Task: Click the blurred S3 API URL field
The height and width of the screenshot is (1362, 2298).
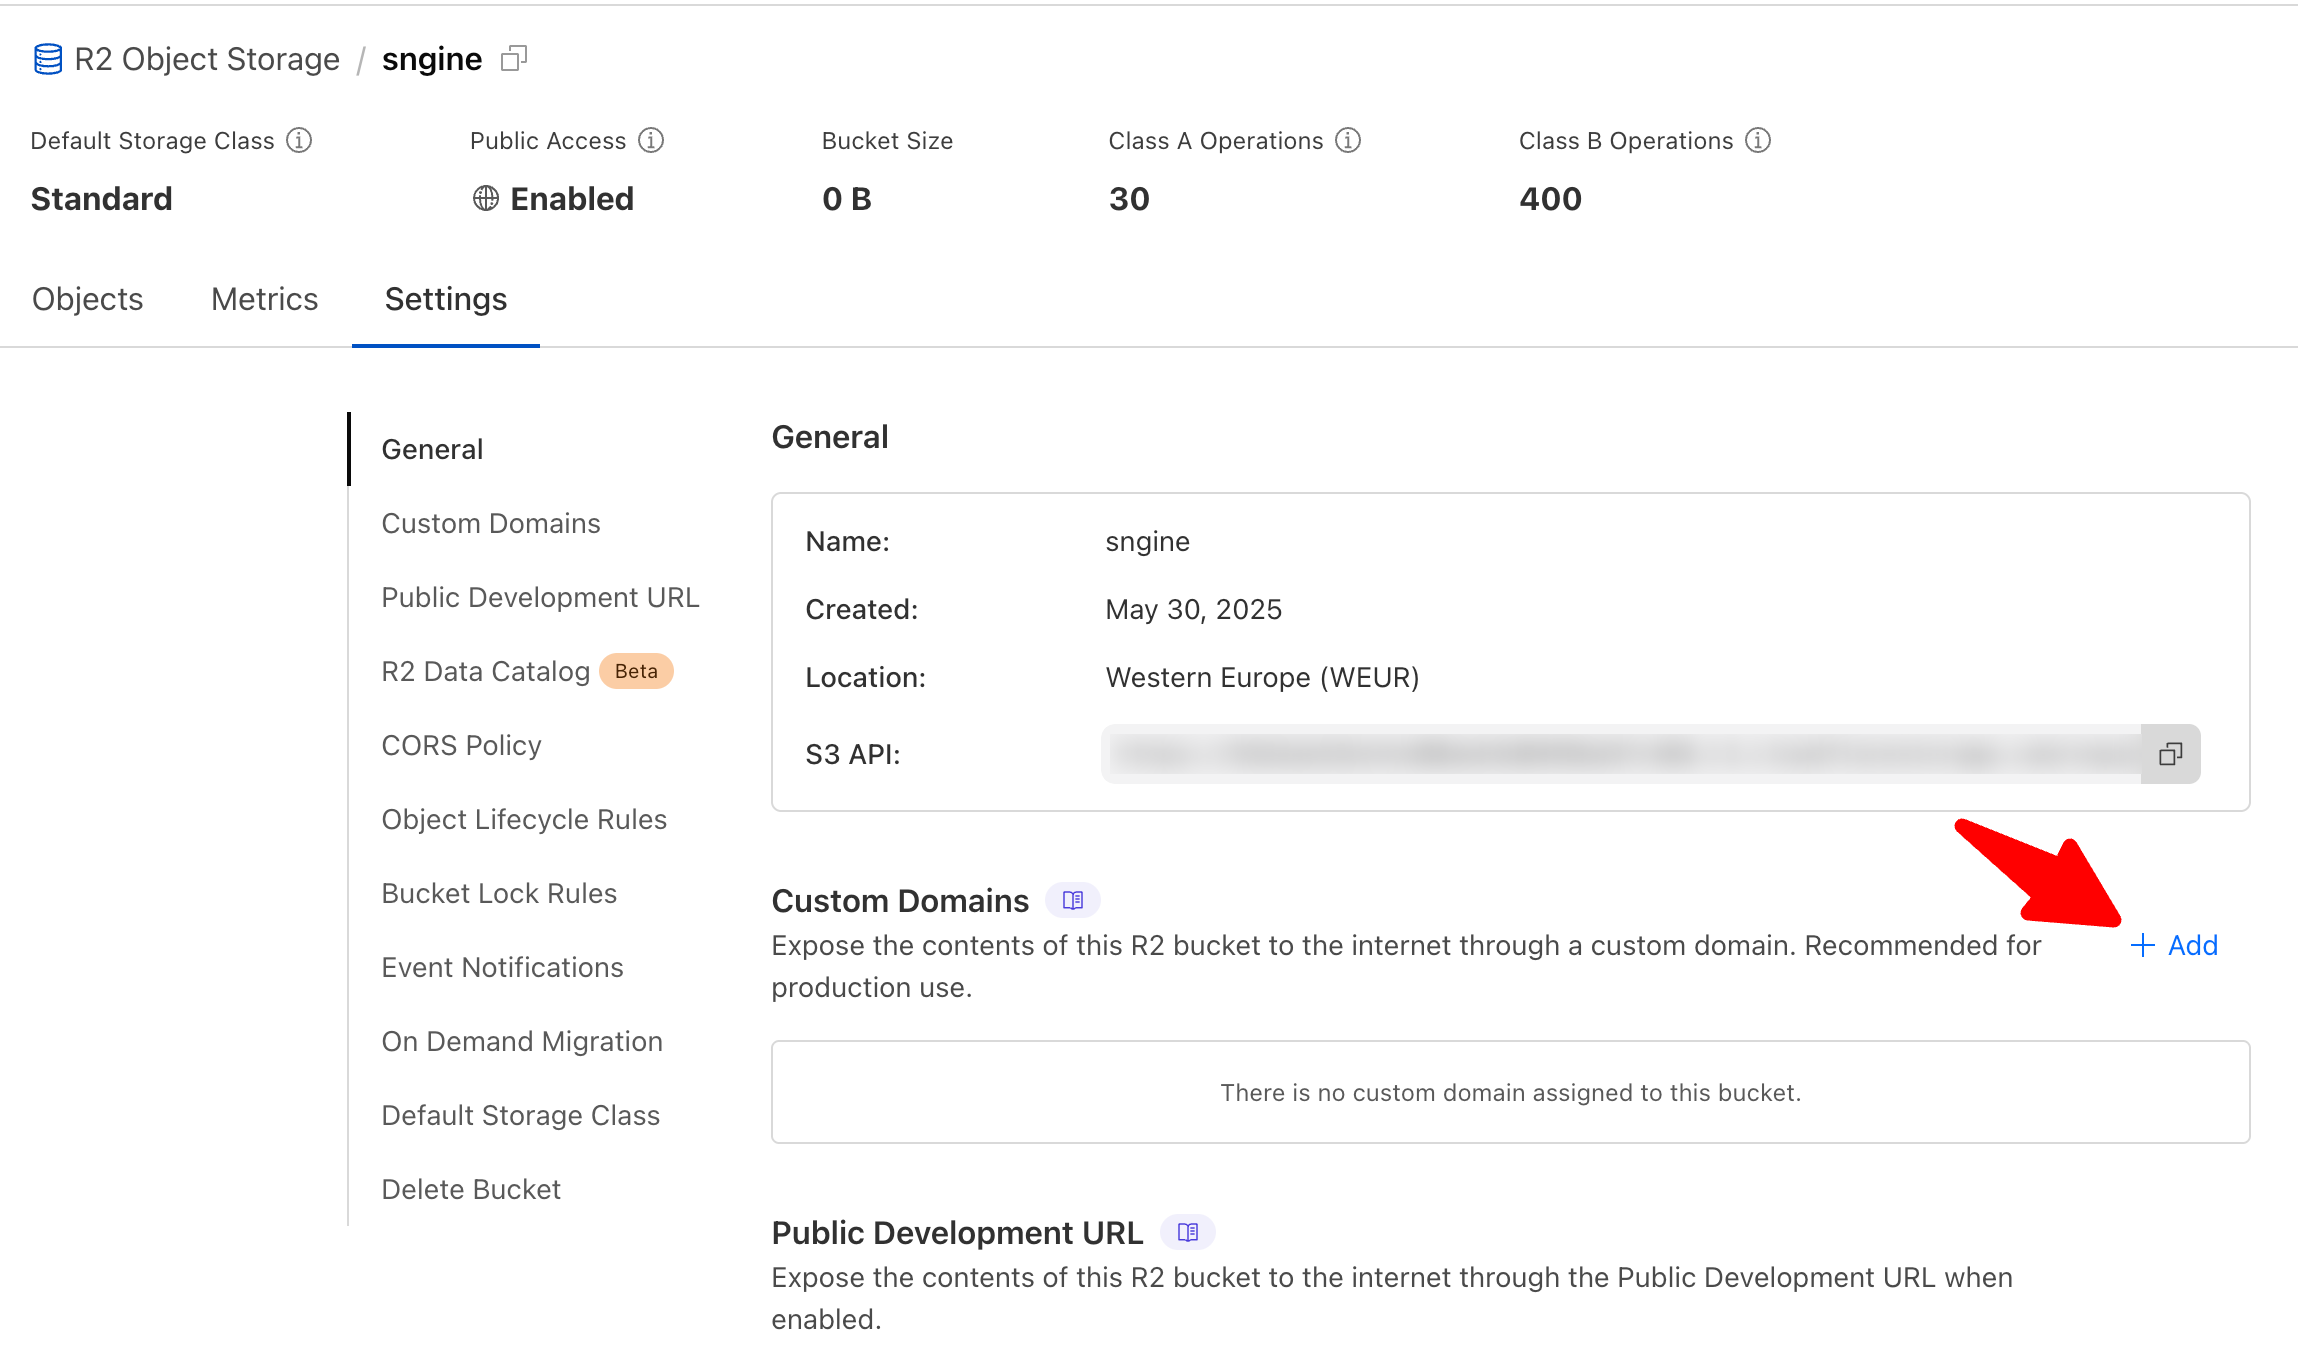Action: click(1620, 754)
